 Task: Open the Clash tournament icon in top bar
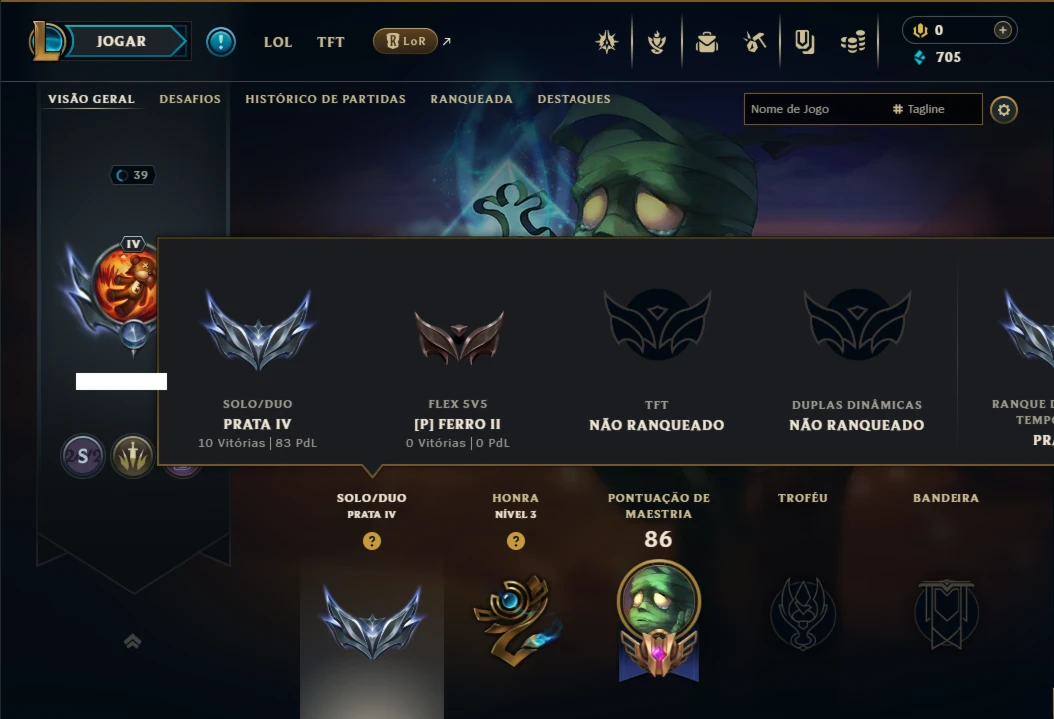point(606,42)
